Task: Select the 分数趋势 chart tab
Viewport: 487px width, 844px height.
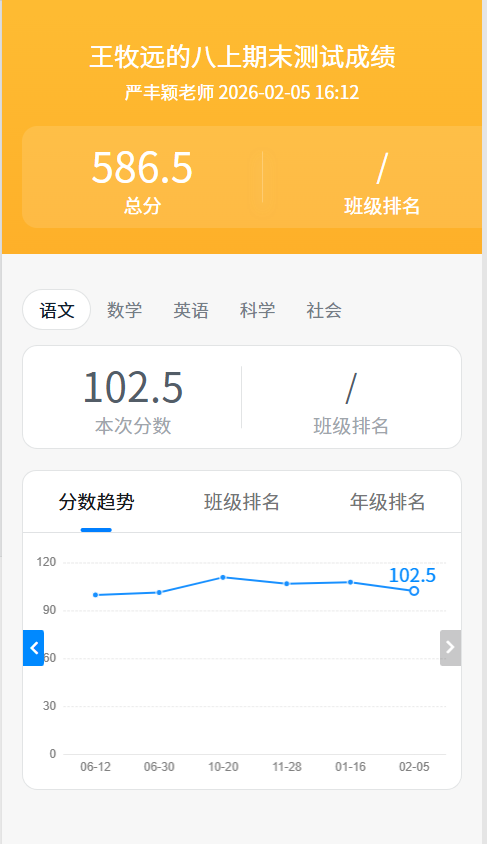Action: 96,502
